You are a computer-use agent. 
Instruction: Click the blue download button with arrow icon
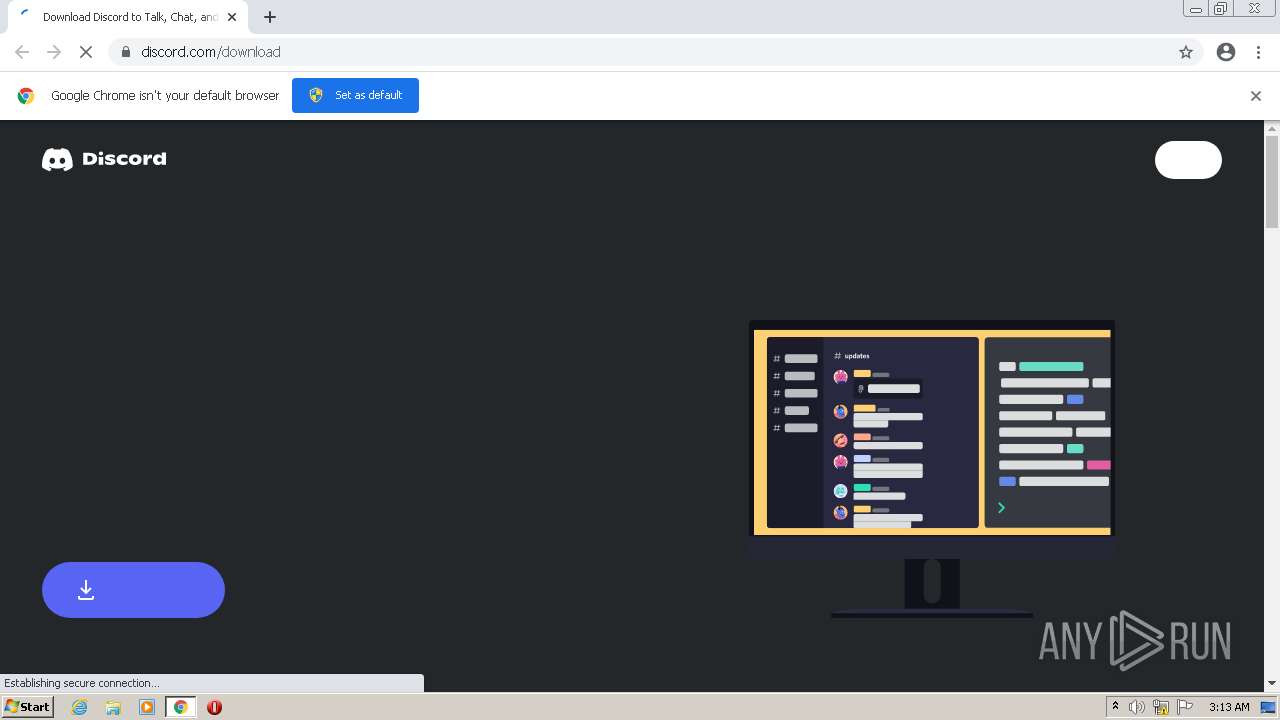point(133,590)
